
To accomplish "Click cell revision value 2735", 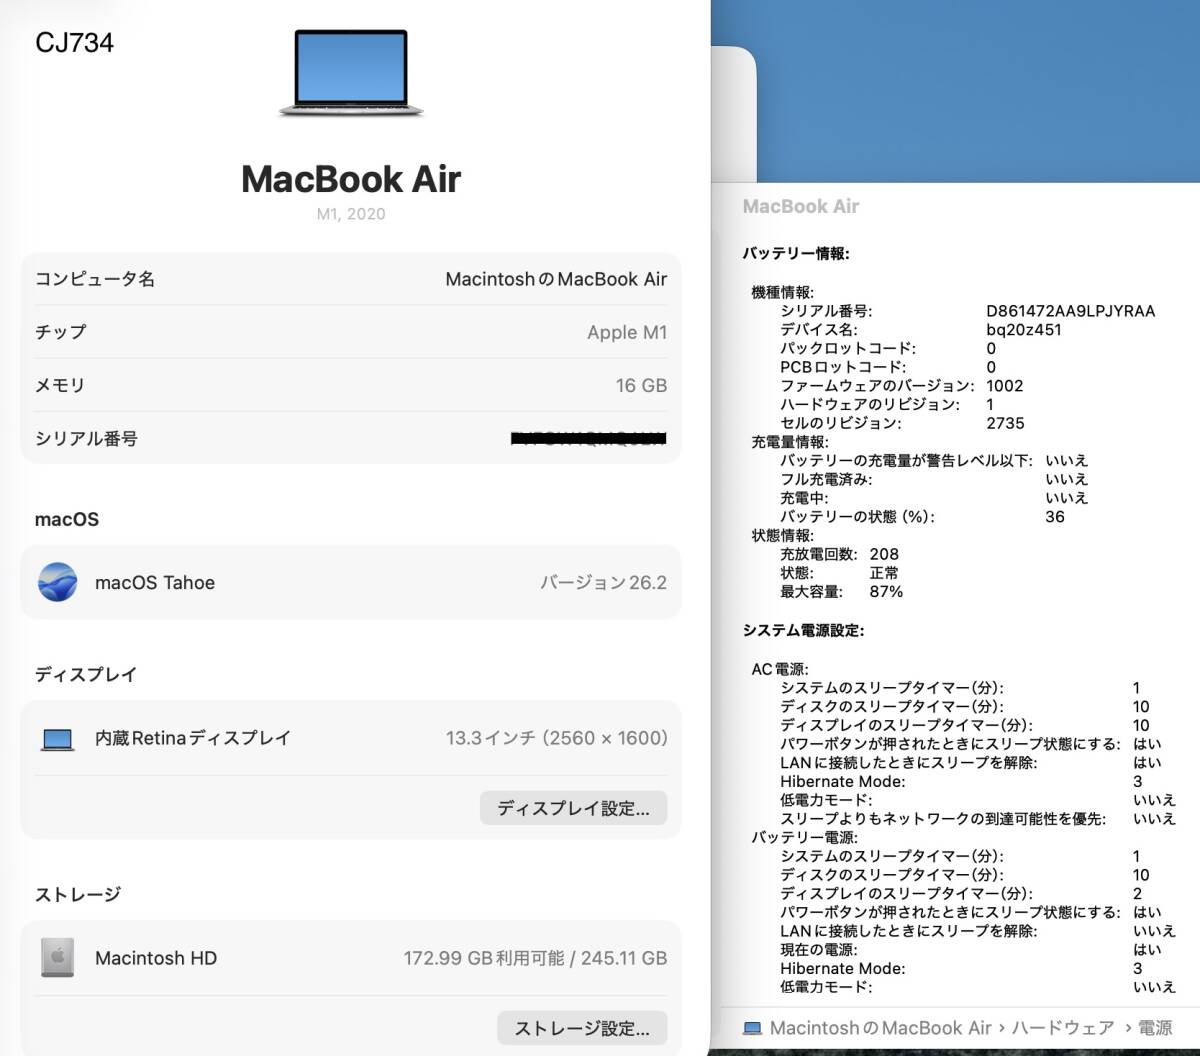I will (x=1005, y=423).
